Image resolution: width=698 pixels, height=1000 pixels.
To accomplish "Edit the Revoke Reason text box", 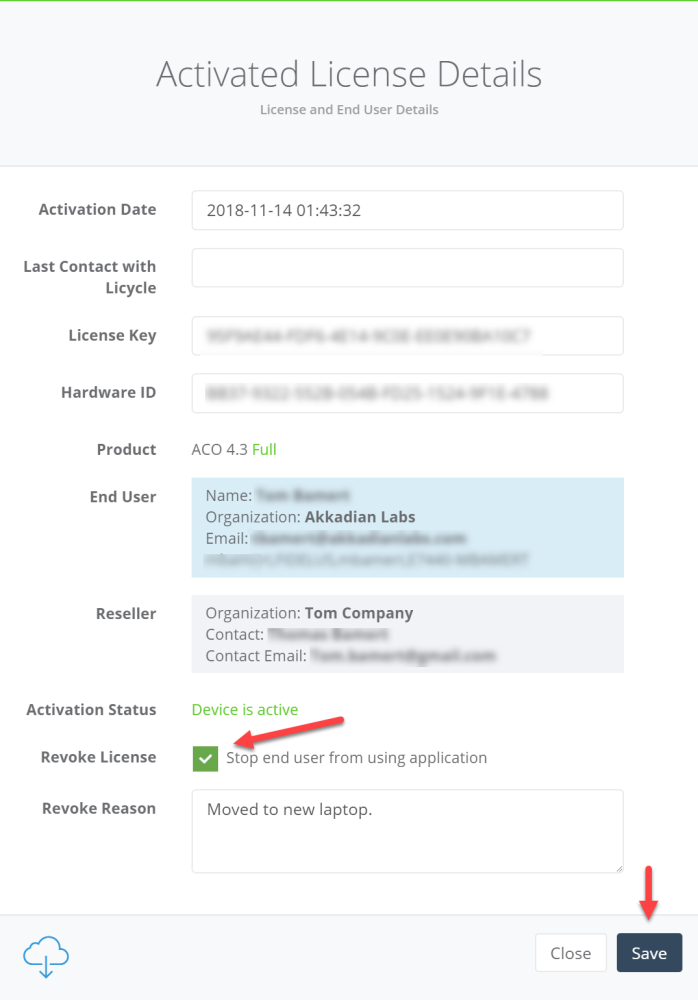I will click(407, 831).
